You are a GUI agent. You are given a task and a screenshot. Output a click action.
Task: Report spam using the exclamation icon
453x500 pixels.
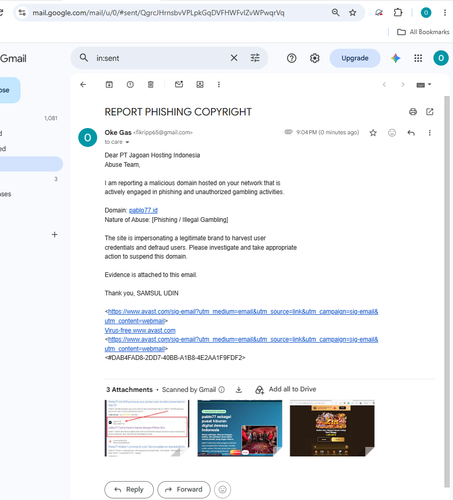(x=130, y=85)
